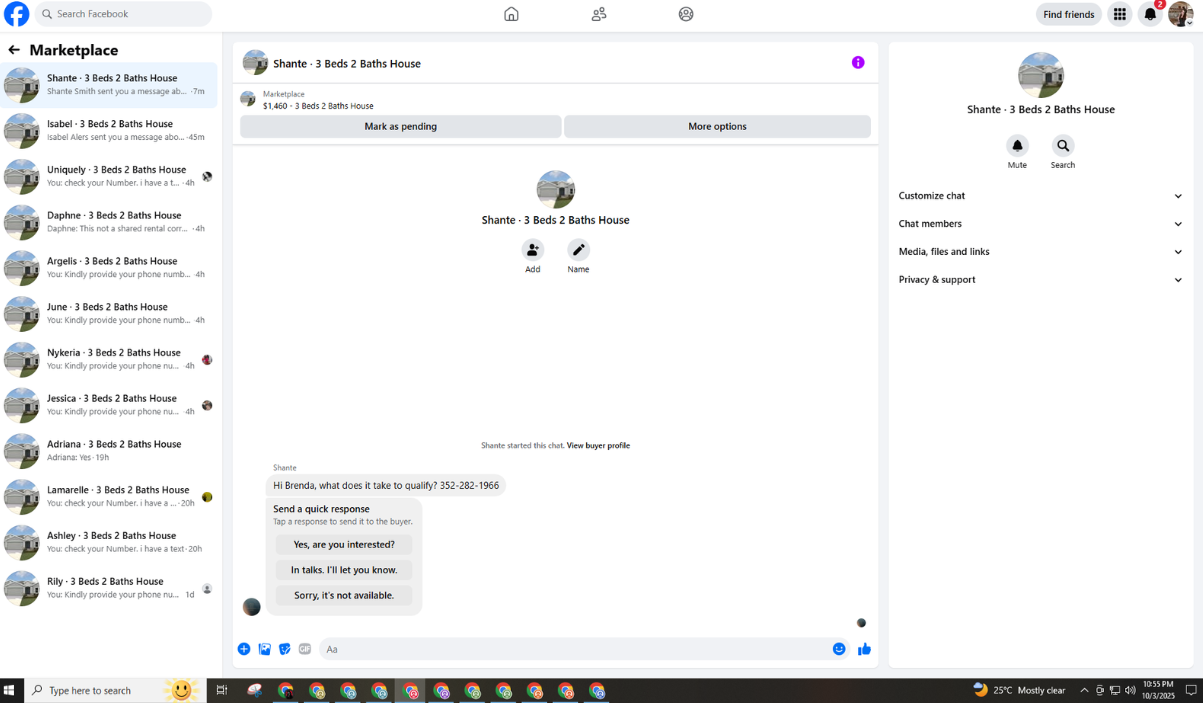
Task: Open Adriana conversation in the list
Action: tap(109, 451)
